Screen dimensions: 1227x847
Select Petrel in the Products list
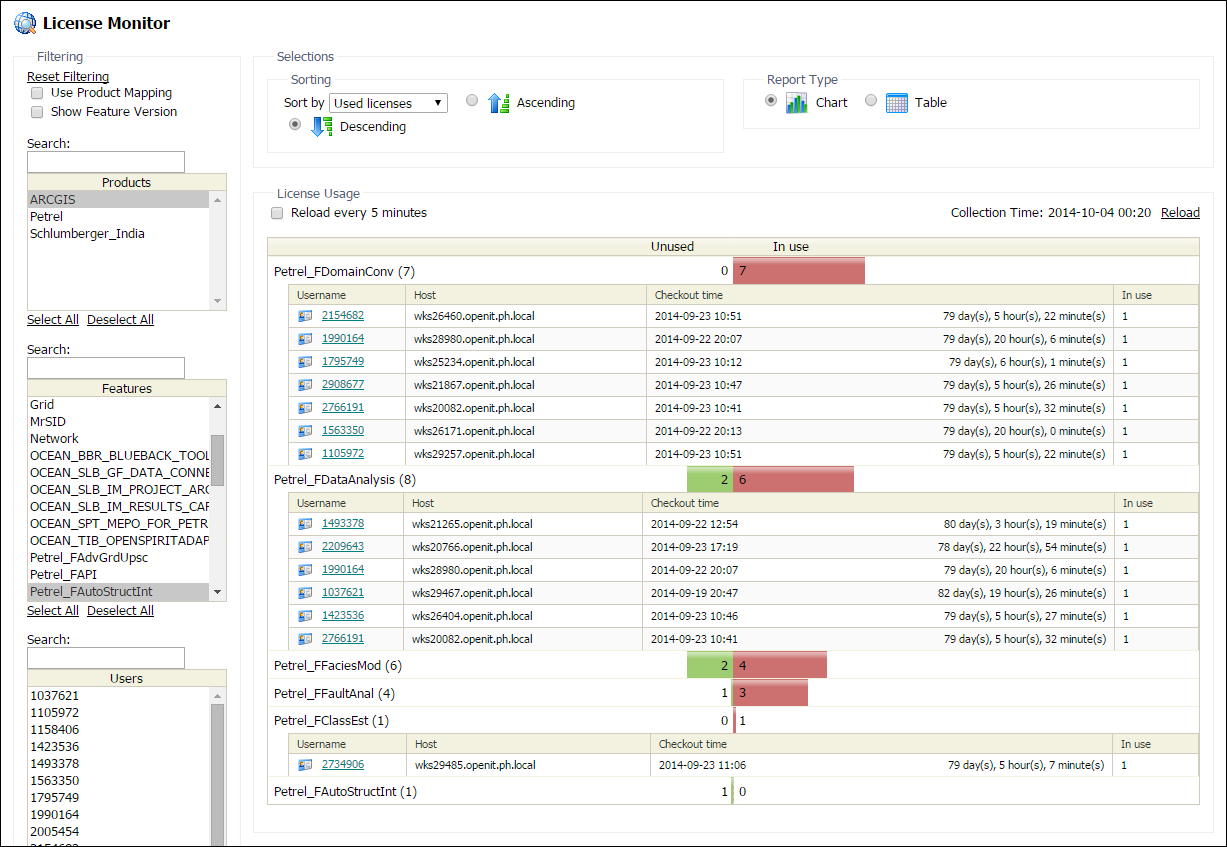point(46,217)
